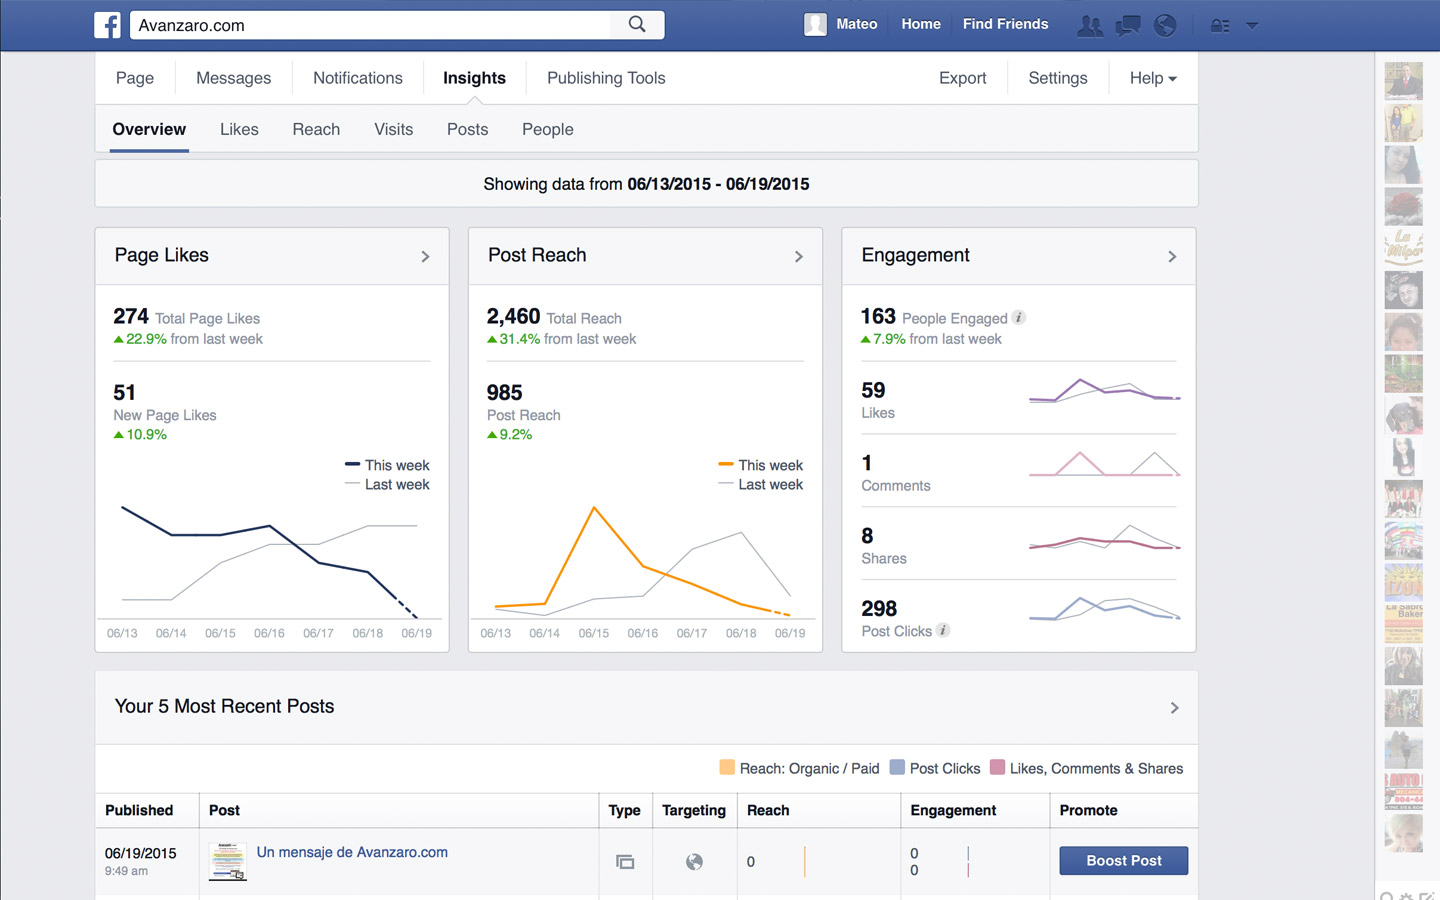1440x900 pixels.
Task: Click Mateo's profile picture icon
Action: click(815, 24)
